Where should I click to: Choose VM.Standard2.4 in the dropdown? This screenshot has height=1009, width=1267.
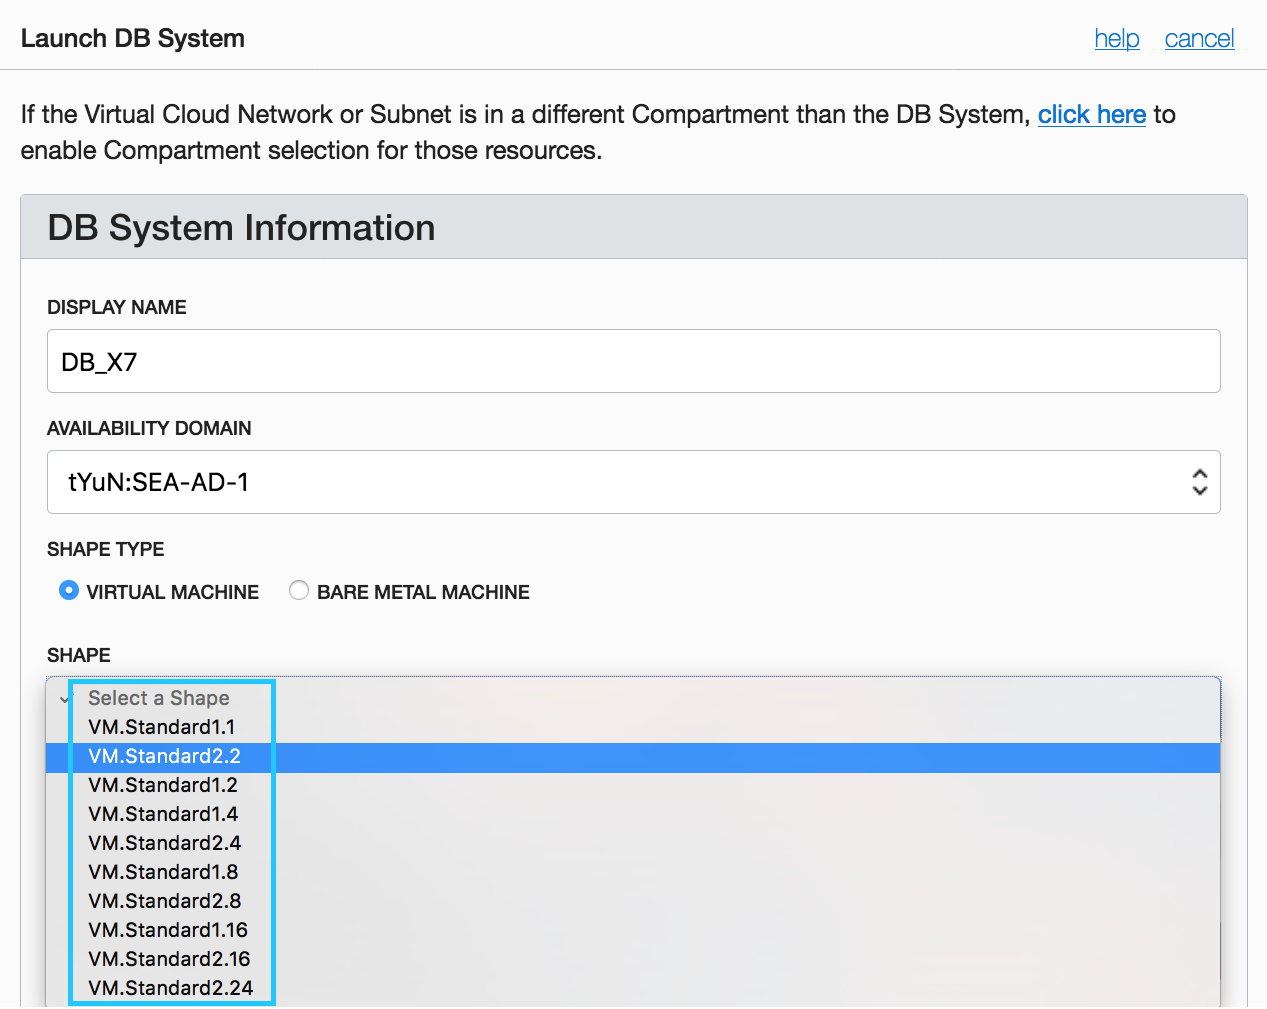165,843
